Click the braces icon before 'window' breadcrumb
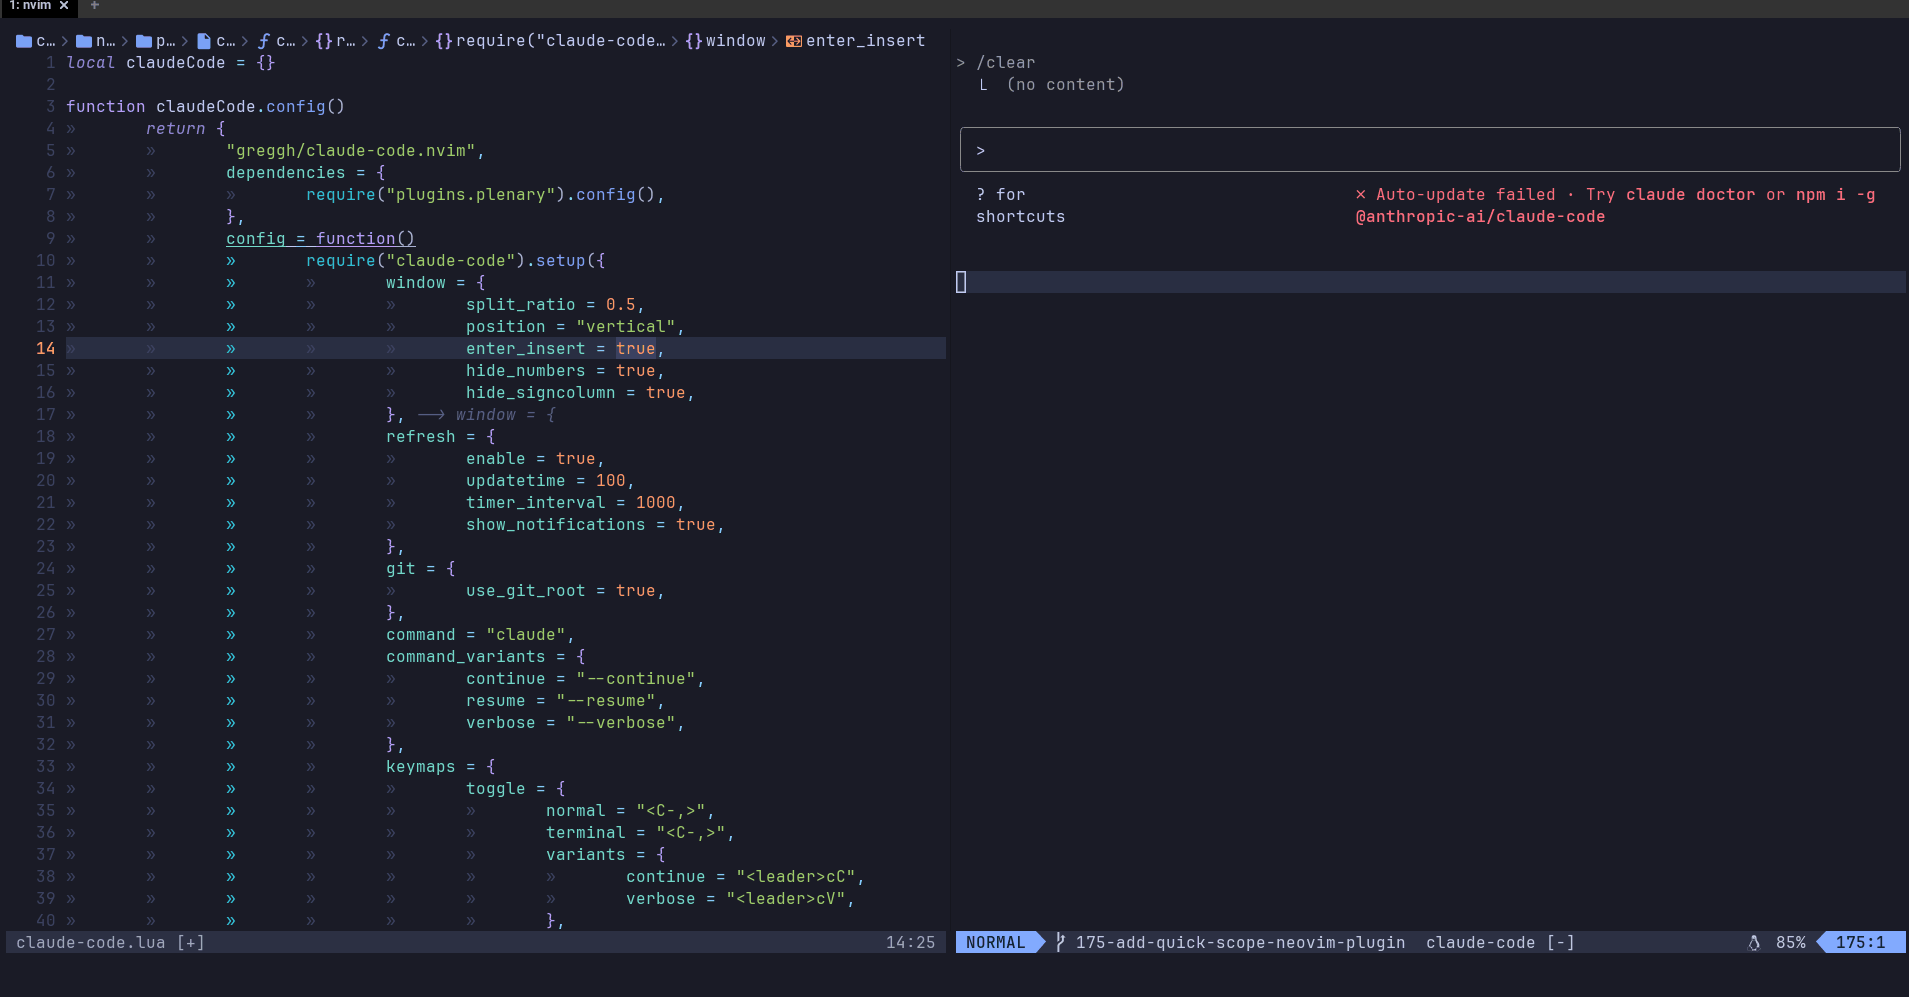Image resolution: width=1909 pixels, height=997 pixels. tap(694, 41)
